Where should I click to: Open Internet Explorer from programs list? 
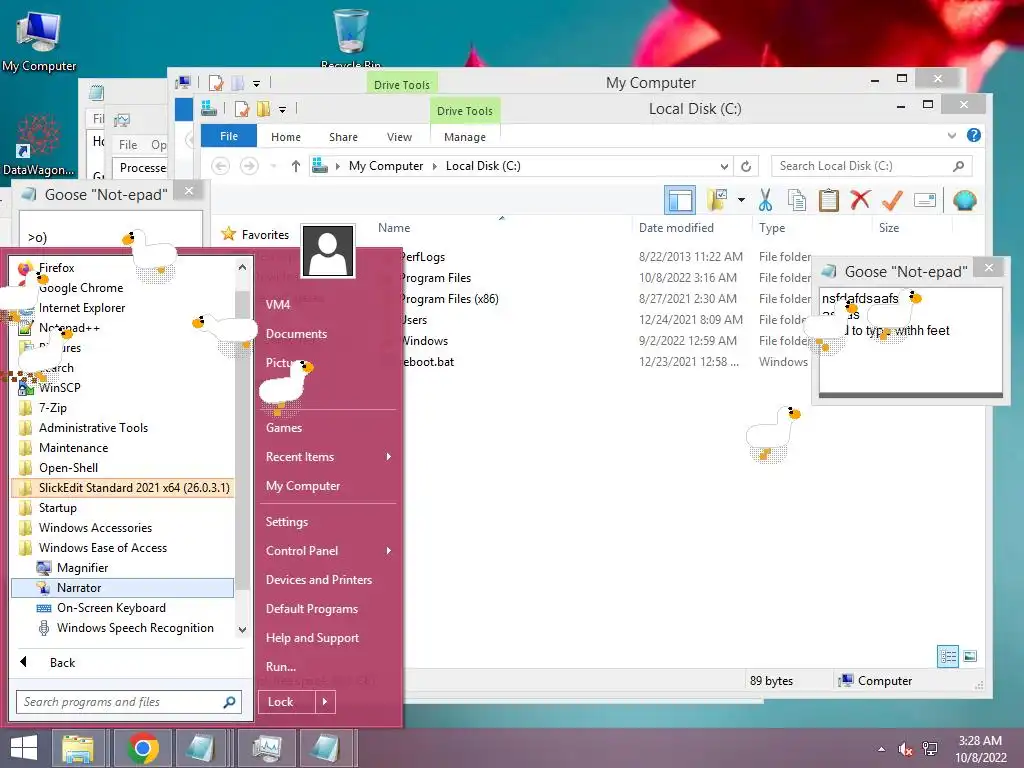[x=122, y=308]
